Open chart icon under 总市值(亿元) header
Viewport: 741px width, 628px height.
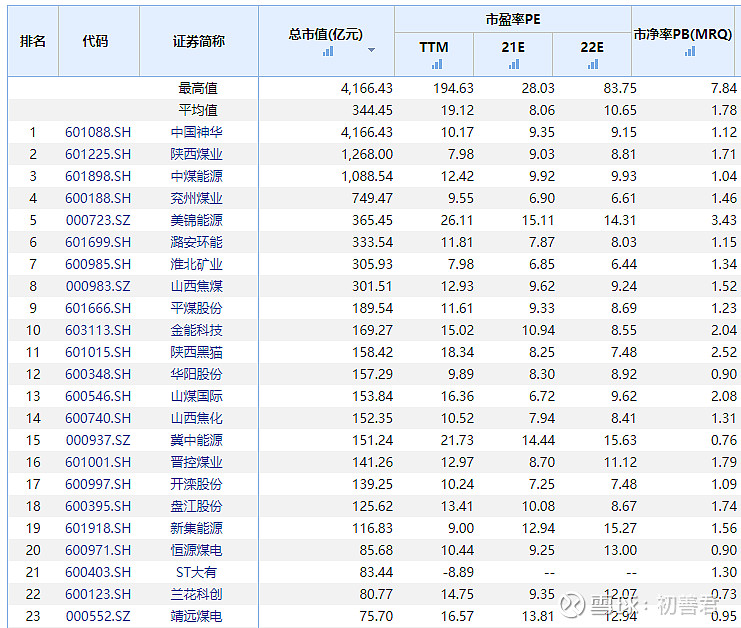[328, 52]
